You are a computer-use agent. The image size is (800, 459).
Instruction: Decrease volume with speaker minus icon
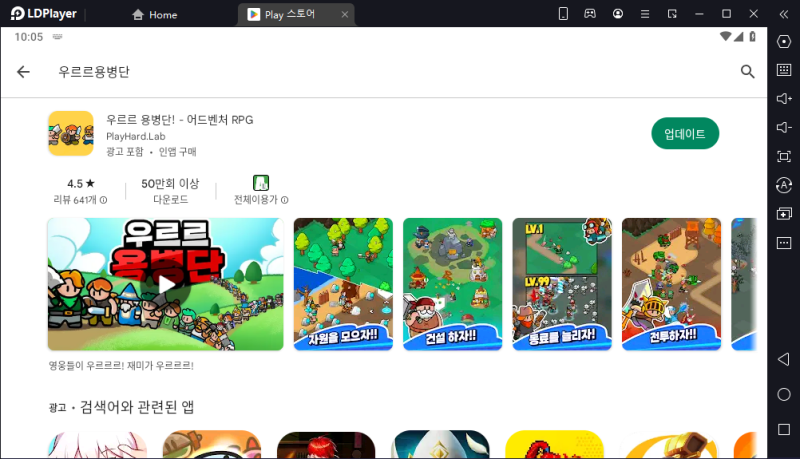(x=784, y=127)
